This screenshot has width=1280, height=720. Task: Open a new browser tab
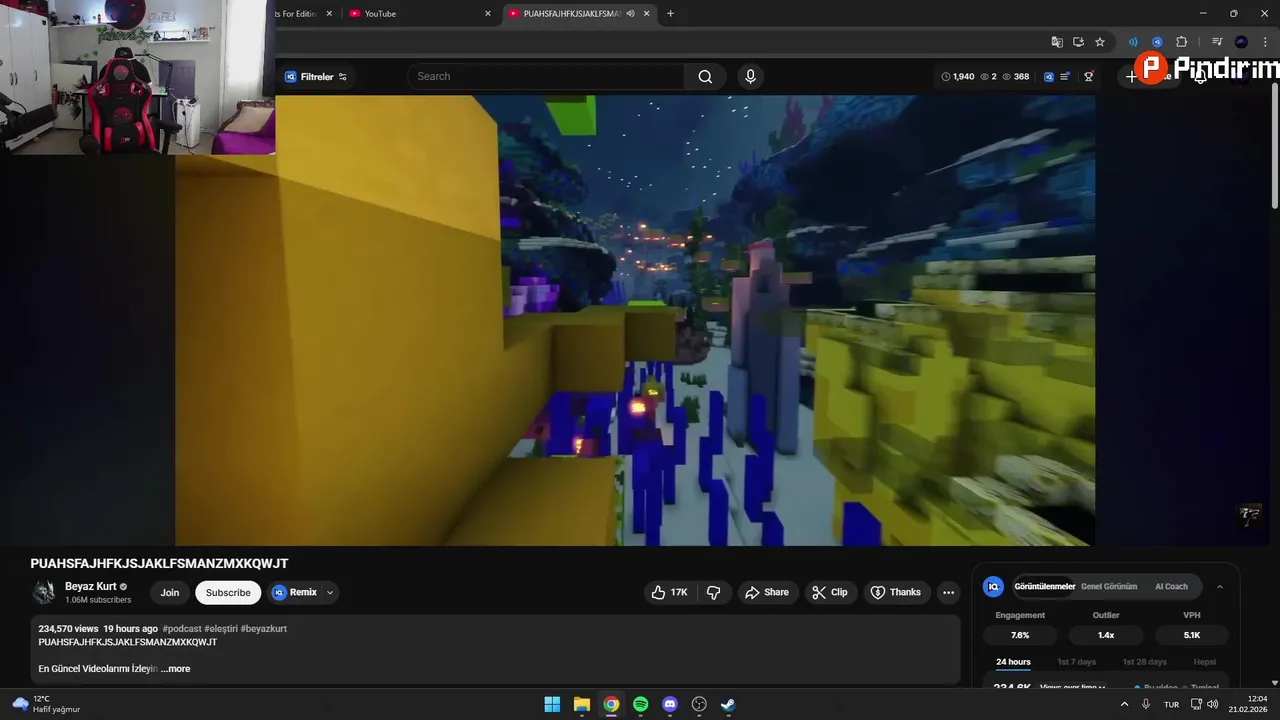coord(670,14)
